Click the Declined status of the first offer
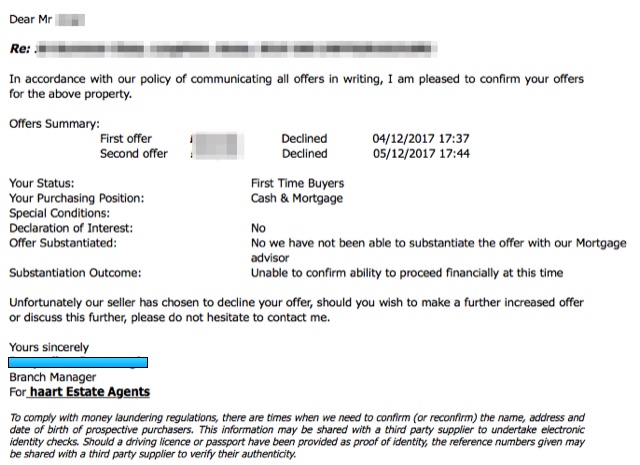Screen dimensions: 640x465 [304, 139]
